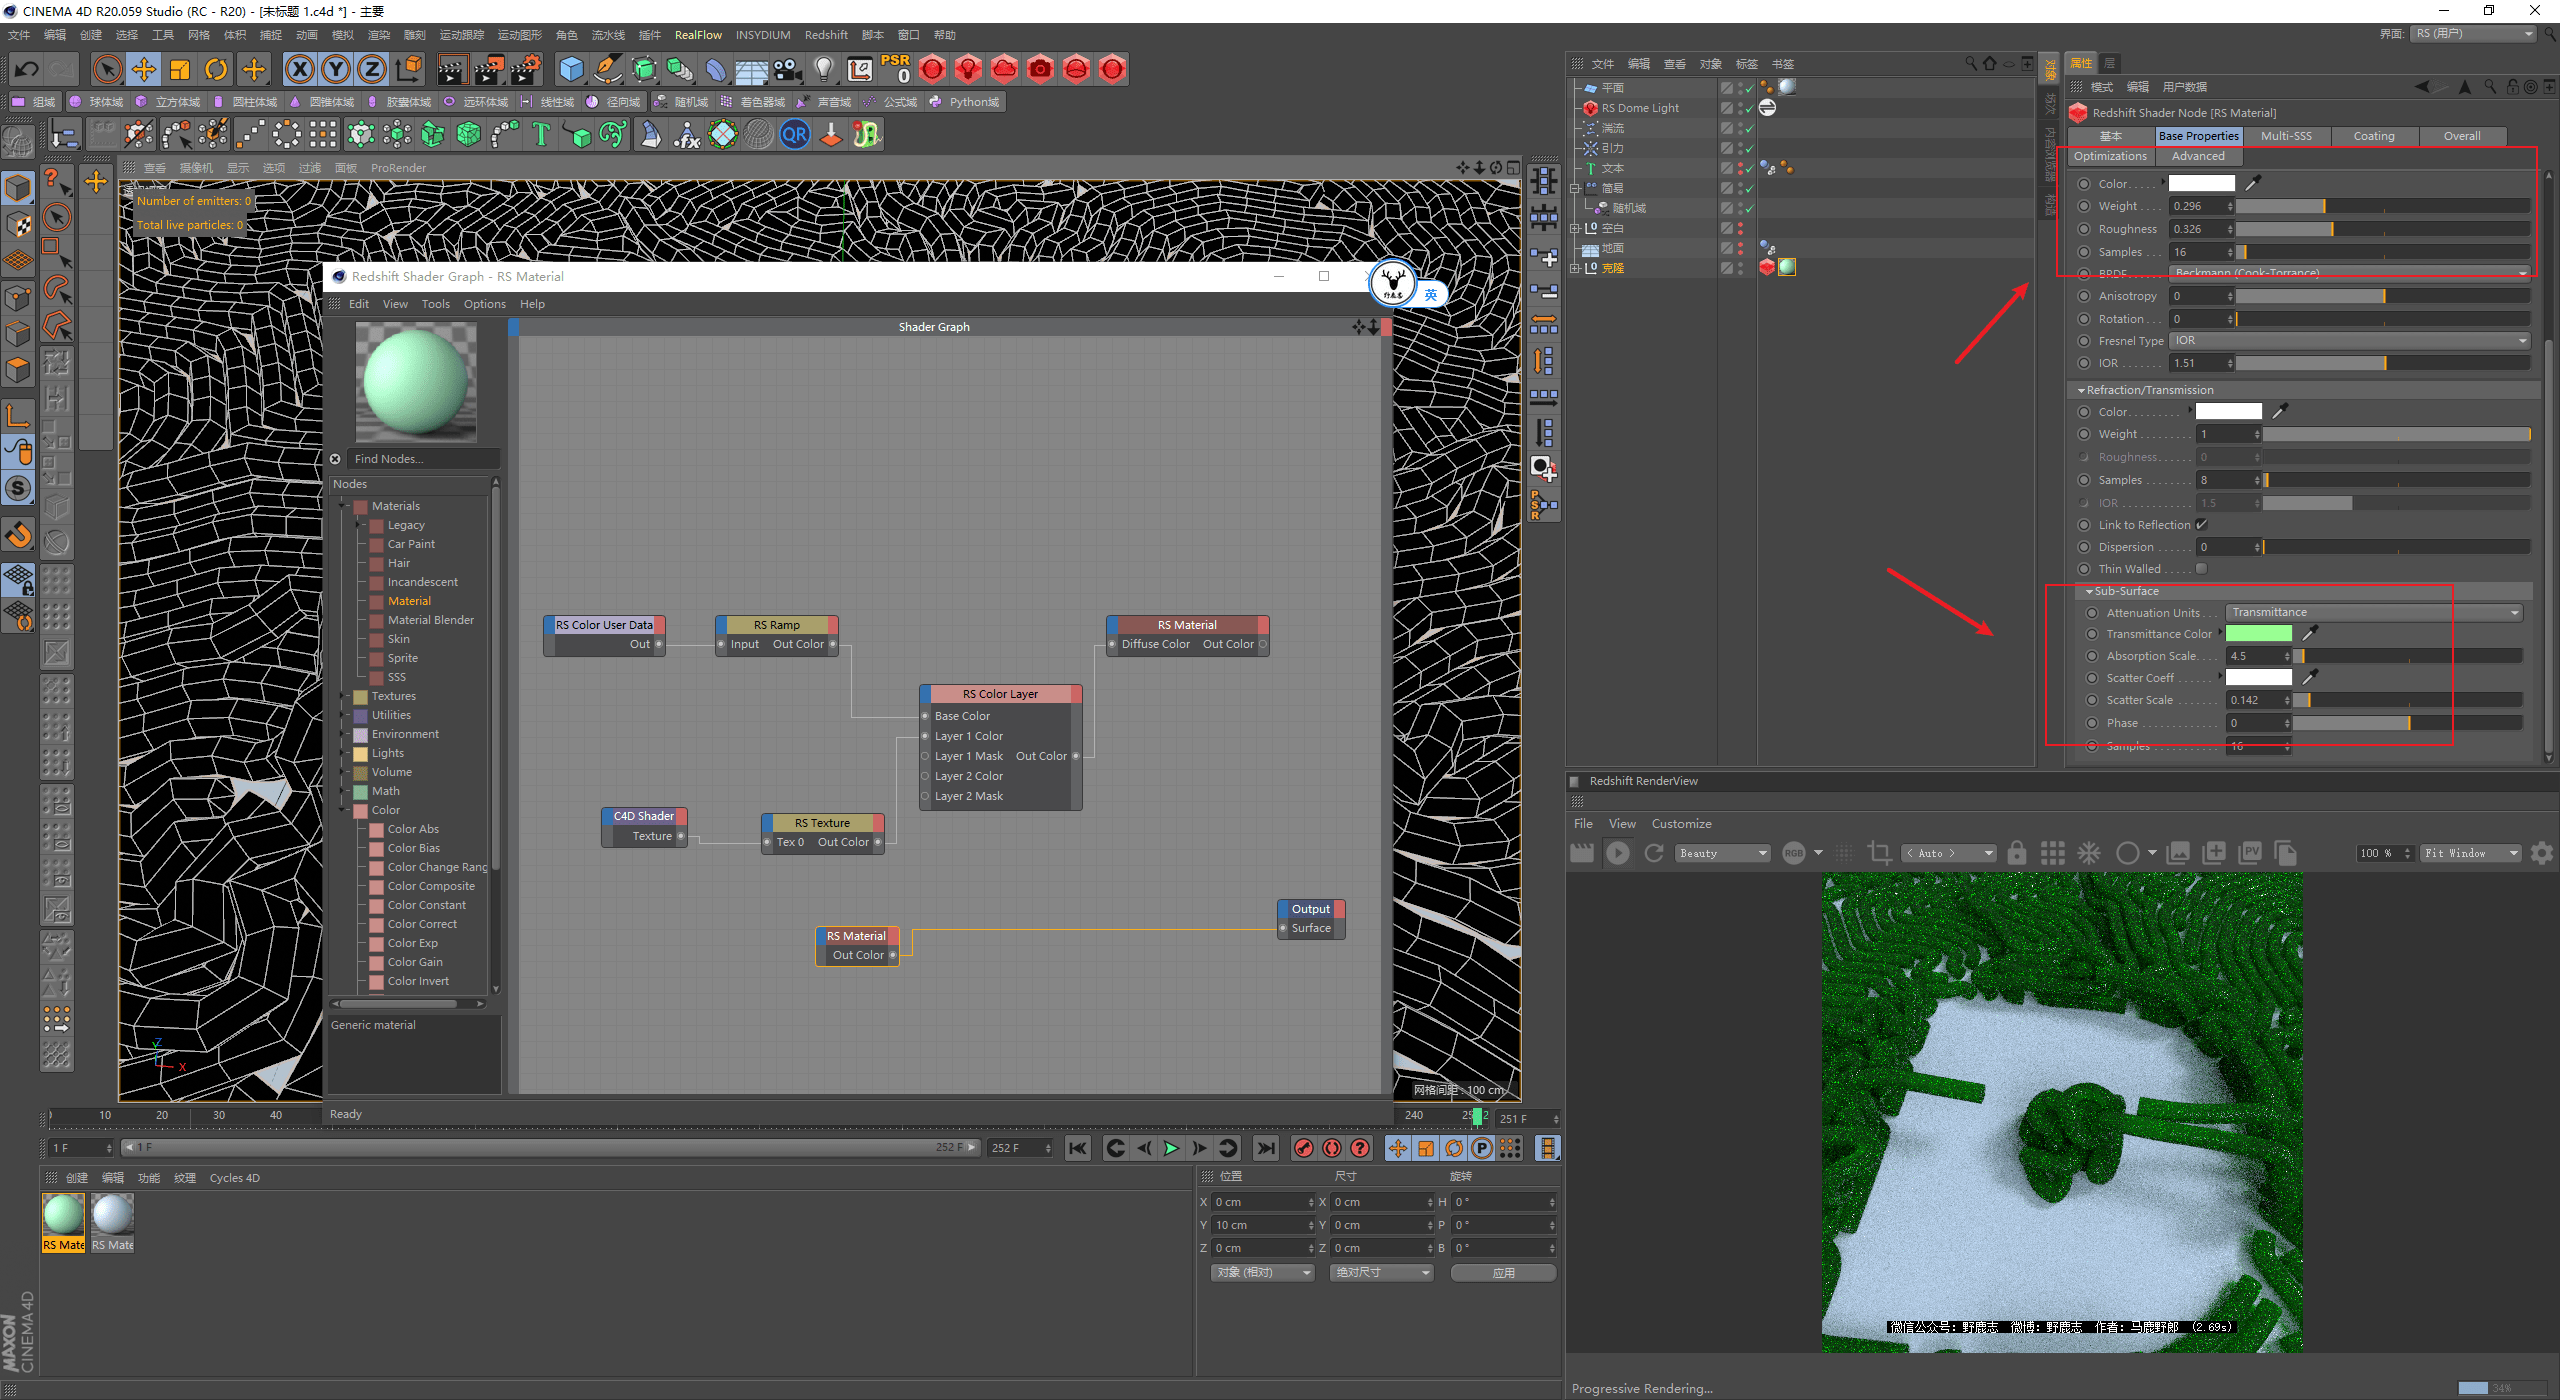This screenshot has height=1400, width=2560.
Task: Toggle the Transmittance Color radio circle
Action: pyautogui.click(x=2091, y=634)
